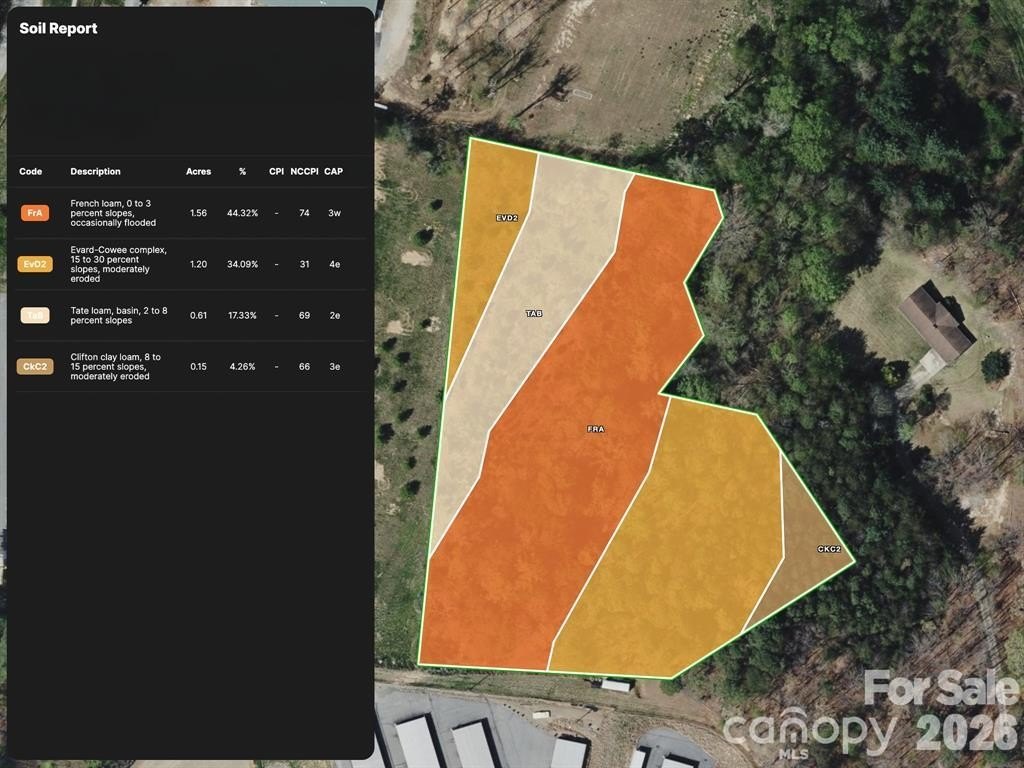Click the percent column header
The height and width of the screenshot is (768, 1024).
coord(242,171)
